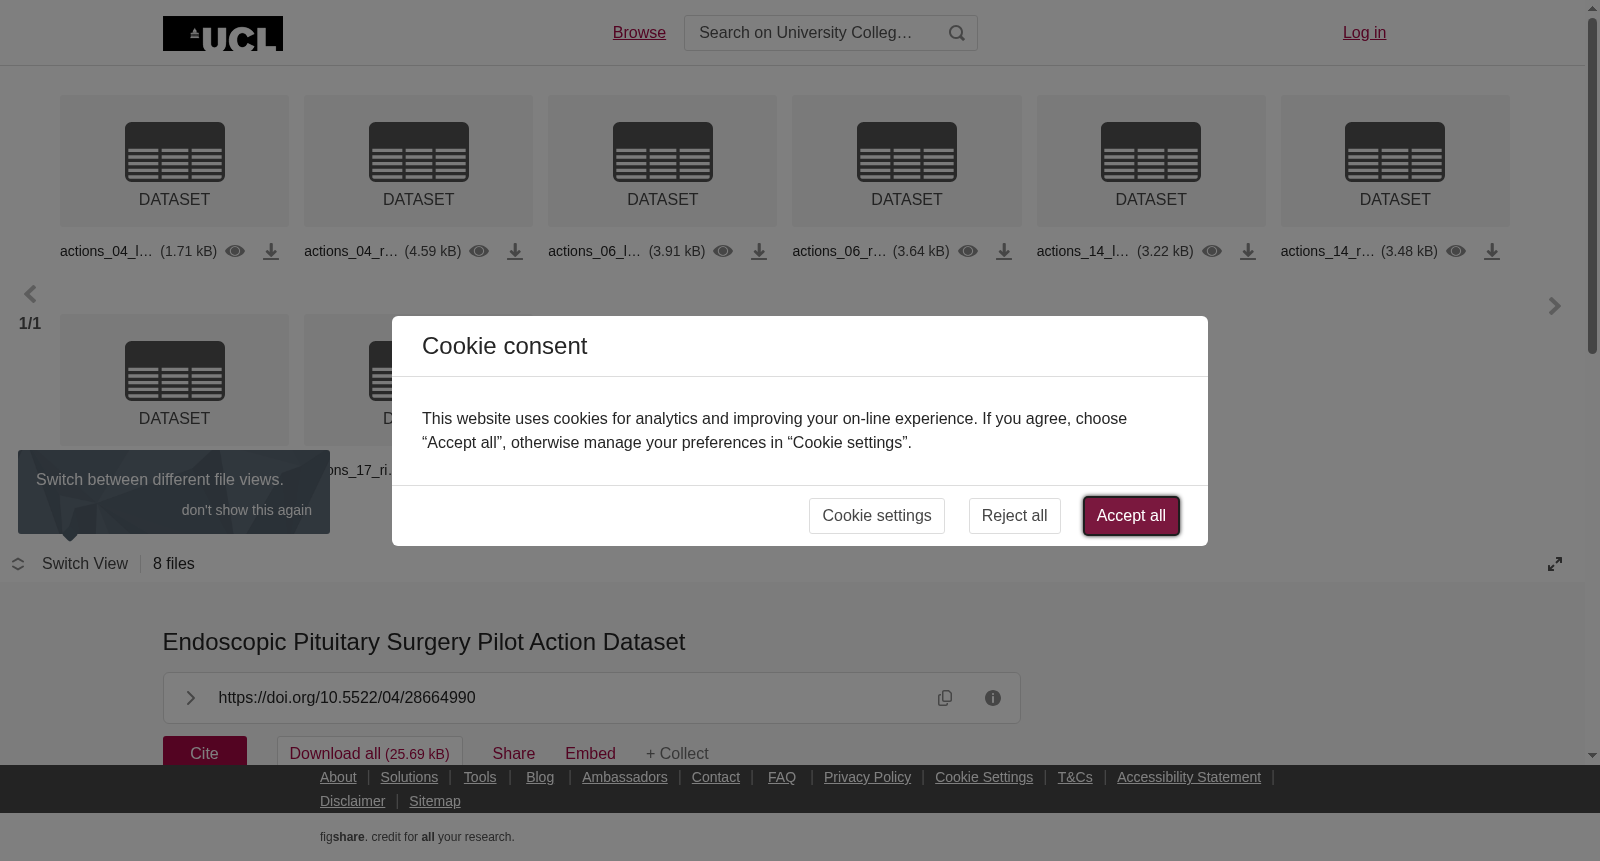1600x861 pixels.
Task: Preview actions_06_l file with eye icon
Action: (723, 252)
